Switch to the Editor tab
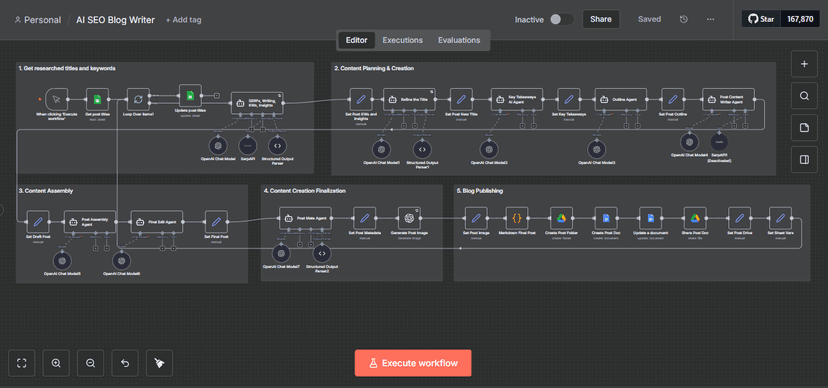 click(356, 40)
